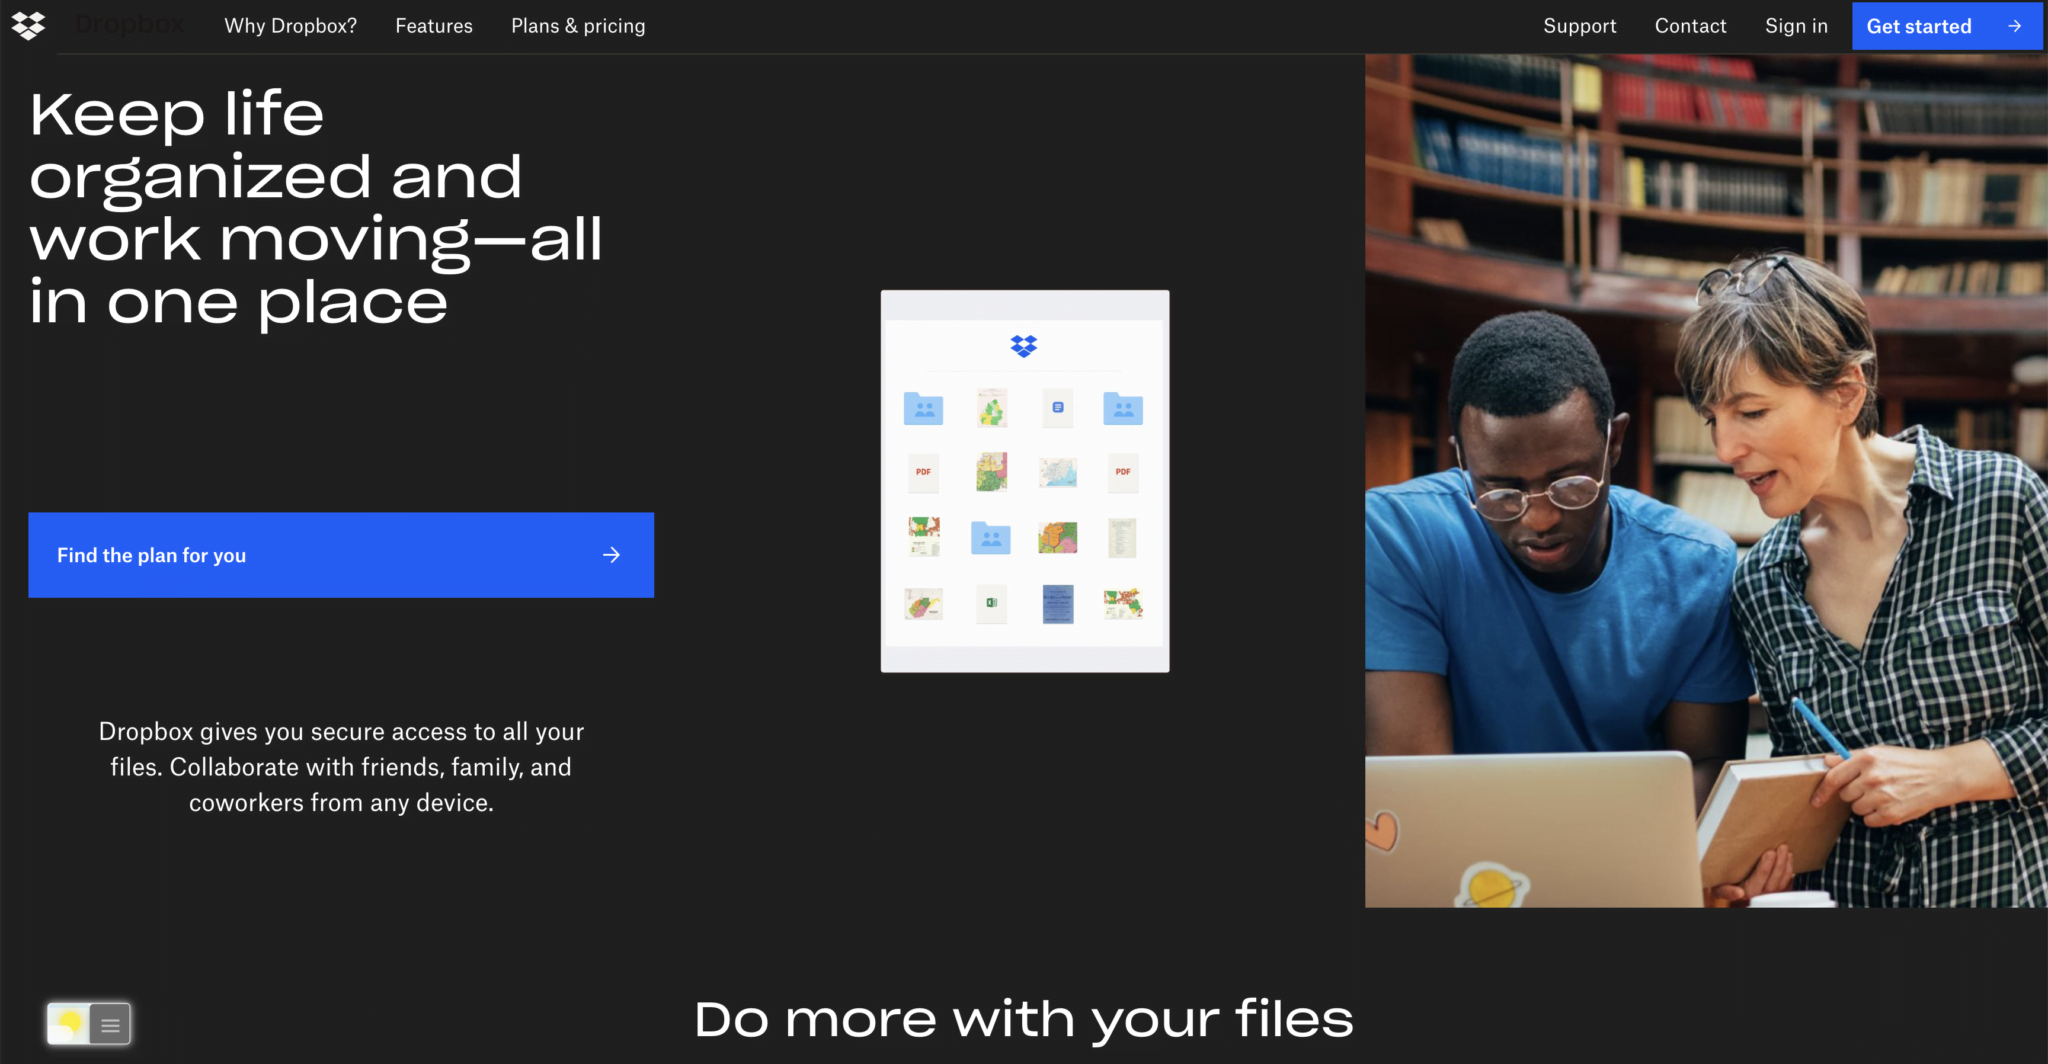Click the Excel spreadsheet file in the mockup

pos(991,604)
